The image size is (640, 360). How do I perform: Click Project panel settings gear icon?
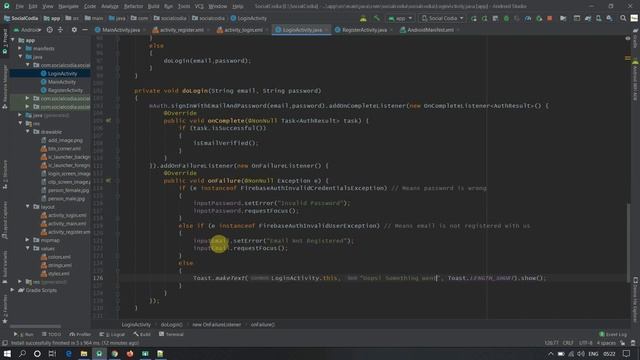coord(74,30)
